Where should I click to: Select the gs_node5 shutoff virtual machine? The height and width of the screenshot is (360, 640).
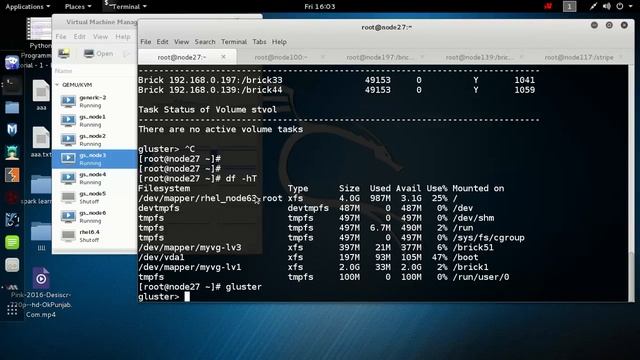(95, 197)
